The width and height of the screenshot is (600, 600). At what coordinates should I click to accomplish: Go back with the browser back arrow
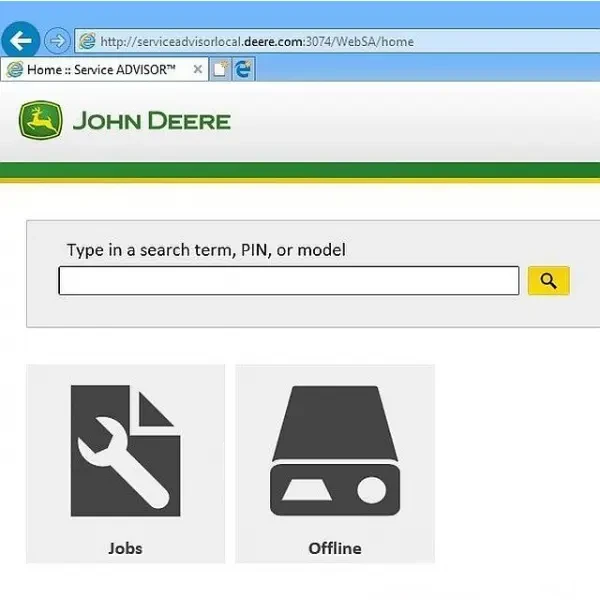click(20, 41)
